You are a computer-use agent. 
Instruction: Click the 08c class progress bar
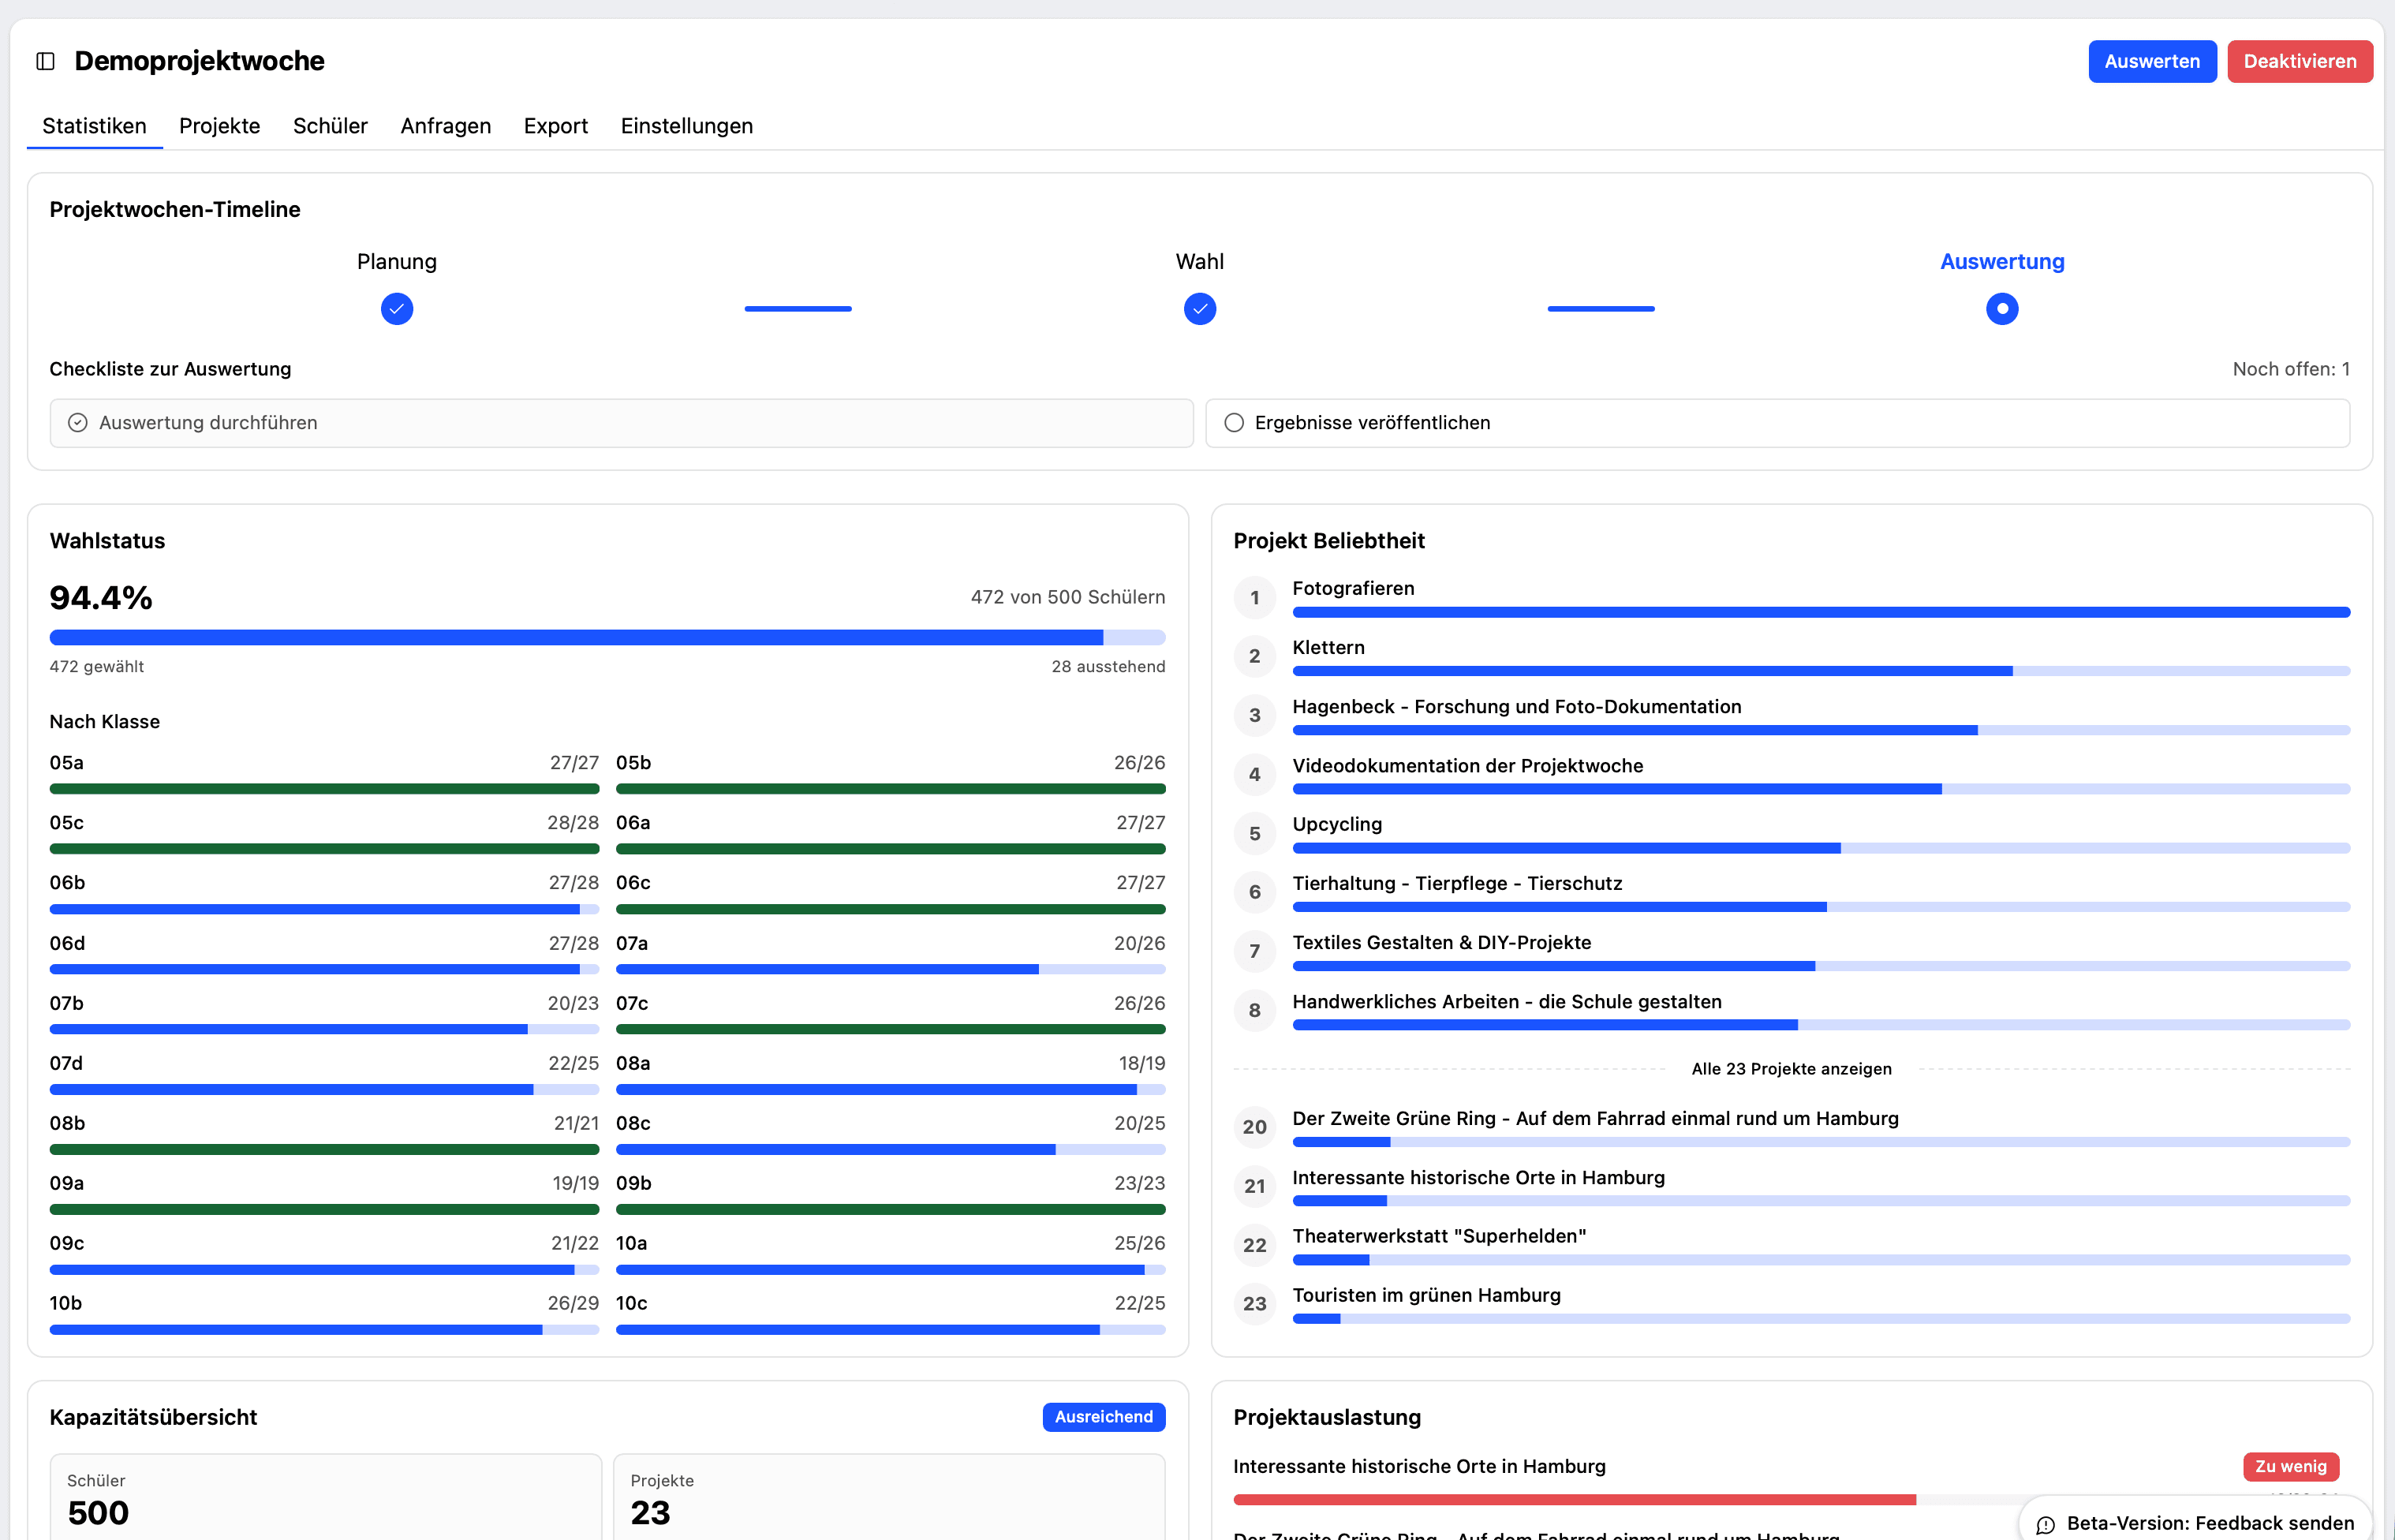coord(890,1149)
